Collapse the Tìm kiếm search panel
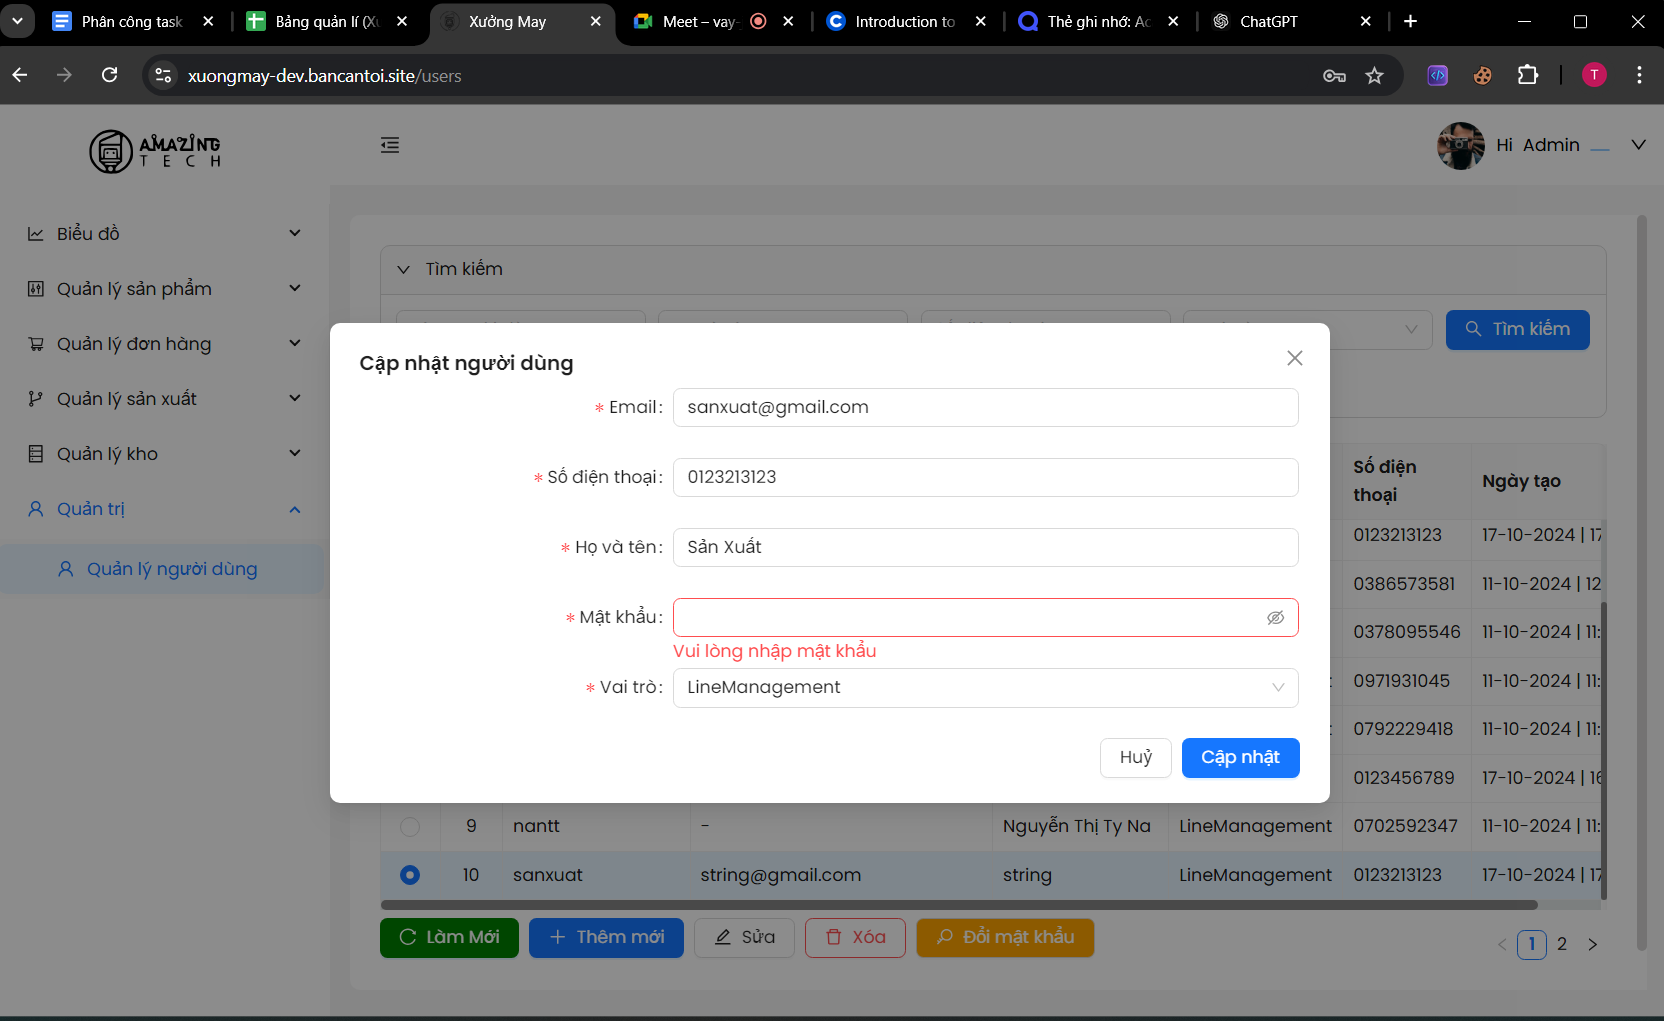 404,270
